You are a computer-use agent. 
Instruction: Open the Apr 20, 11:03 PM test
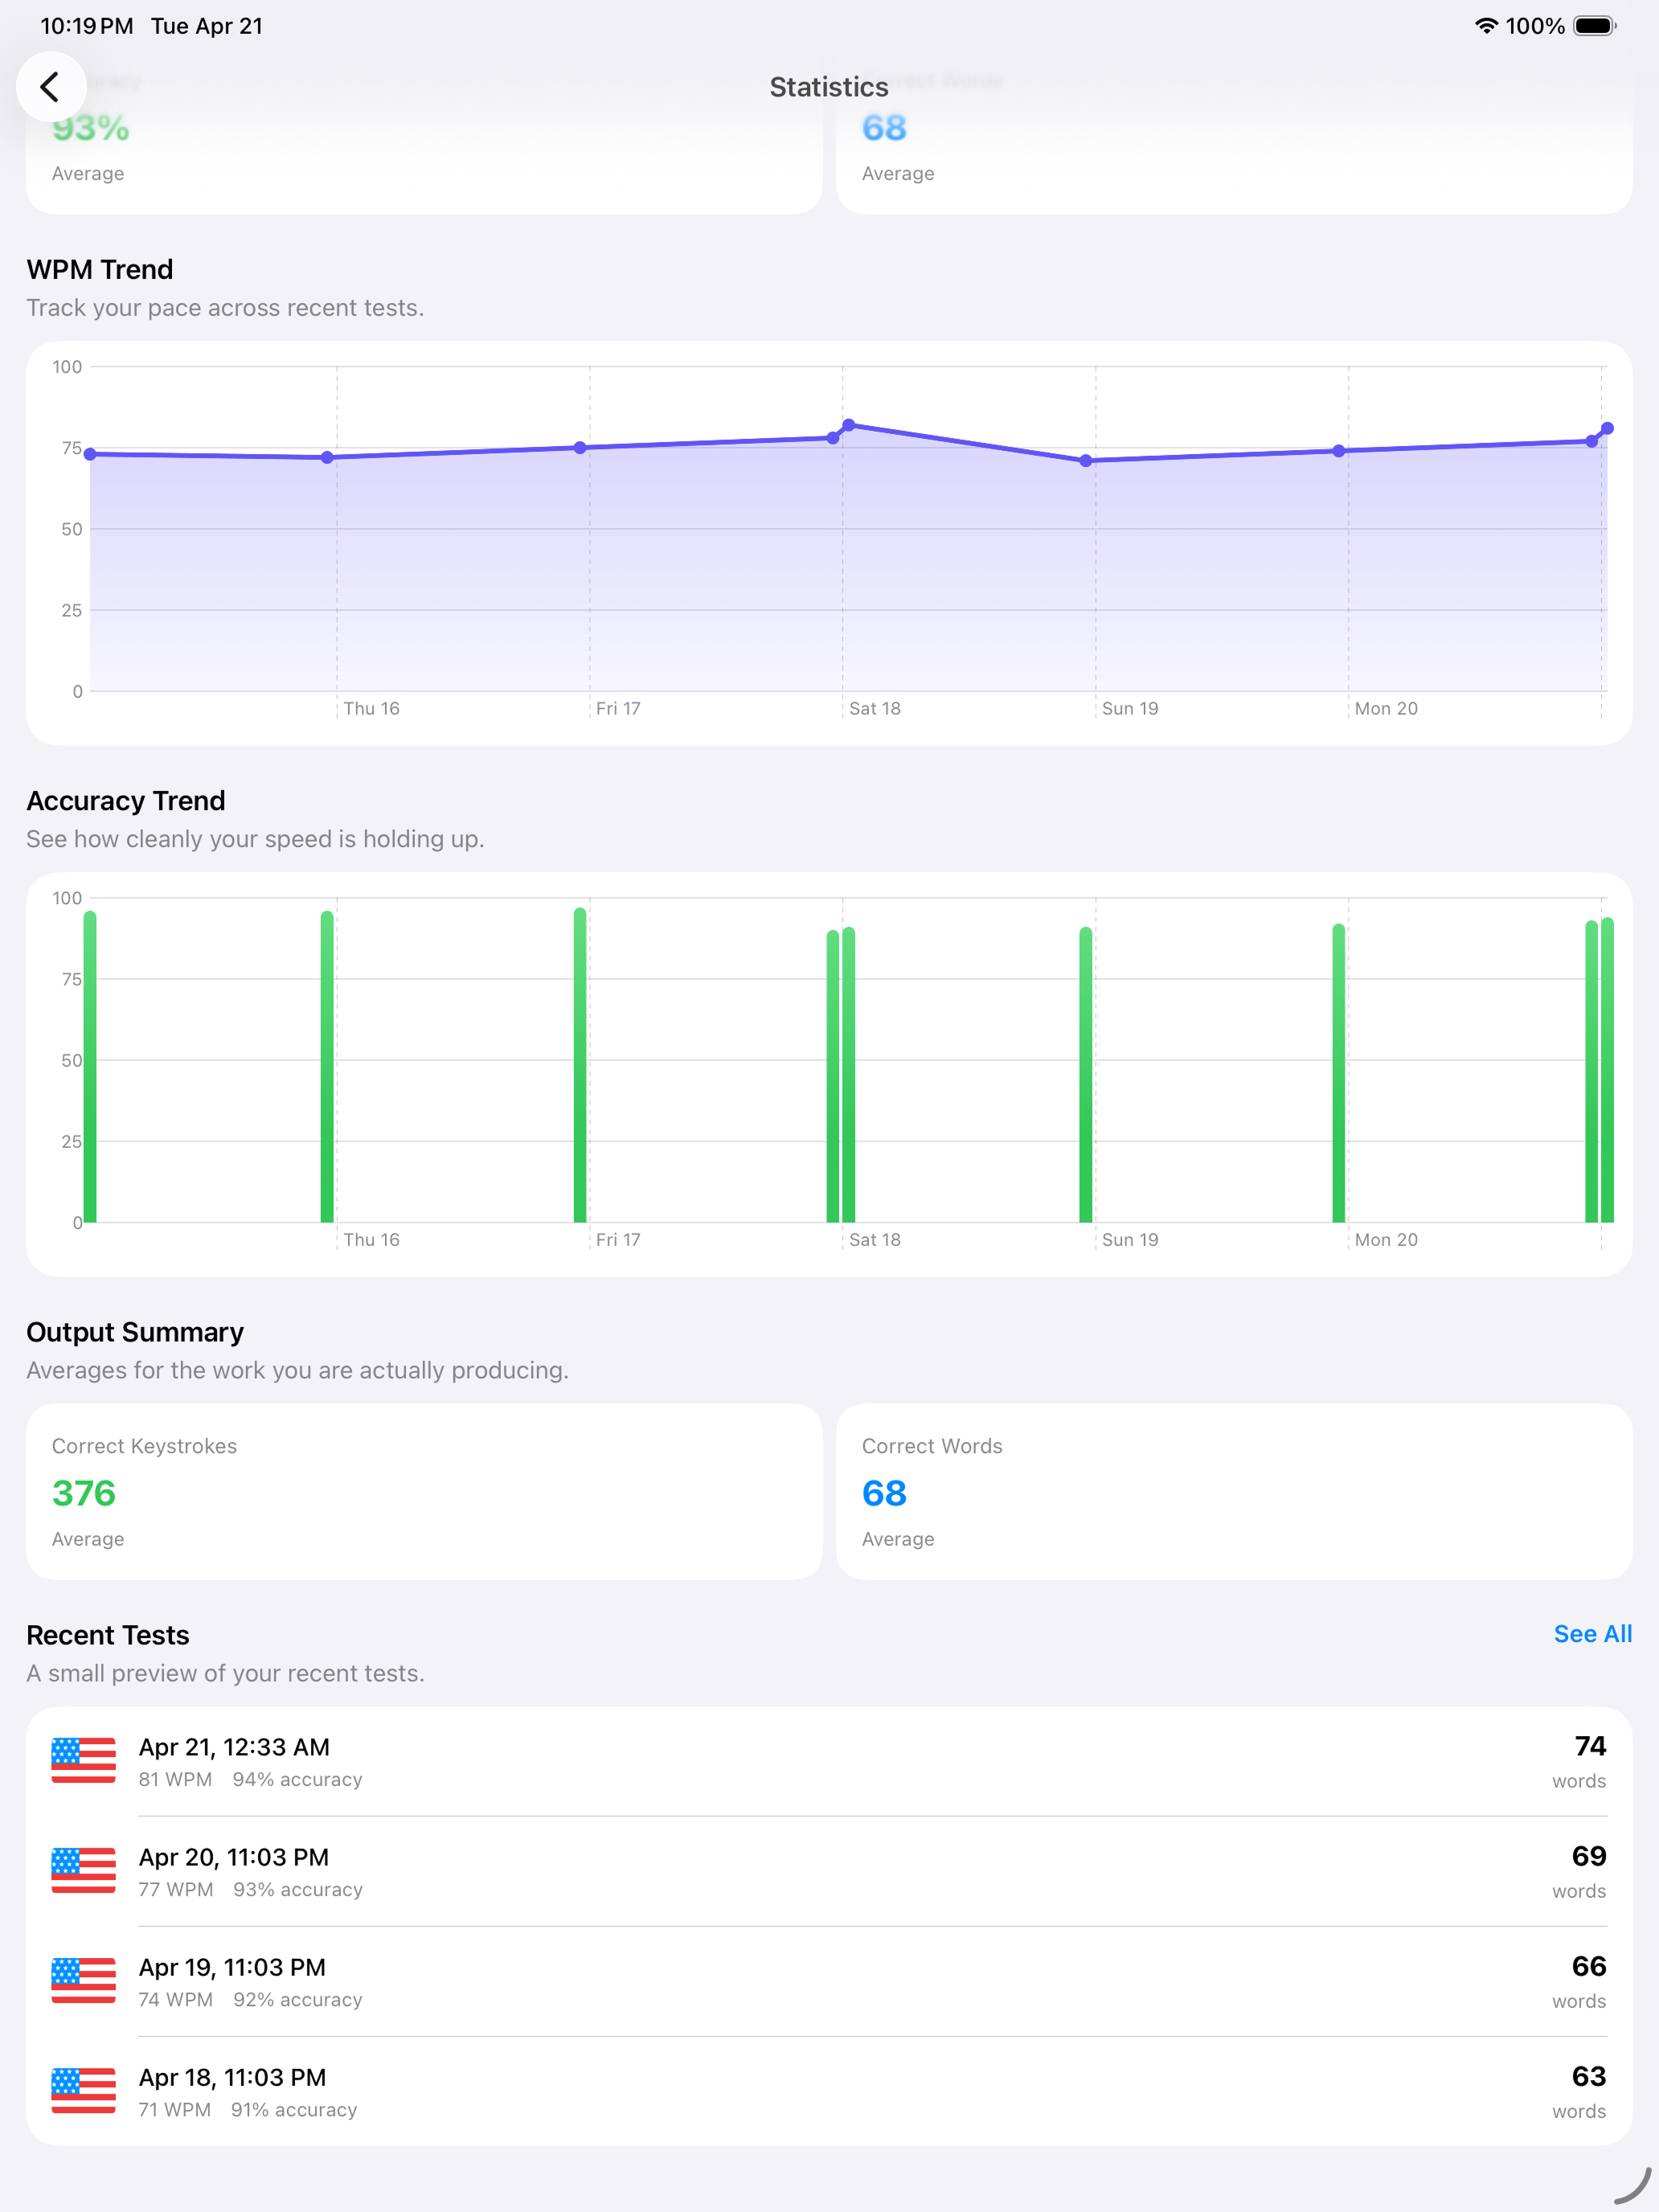829,1872
